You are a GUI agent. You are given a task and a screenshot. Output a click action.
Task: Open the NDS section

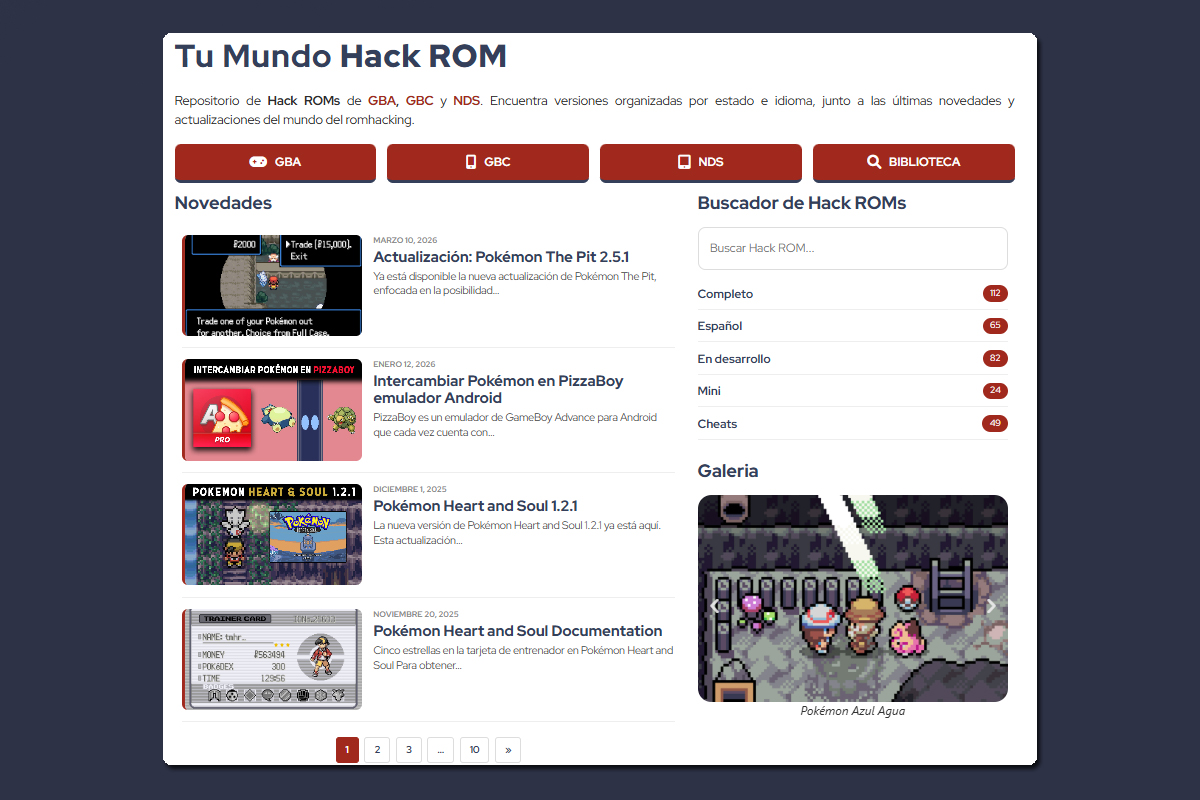tap(700, 162)
